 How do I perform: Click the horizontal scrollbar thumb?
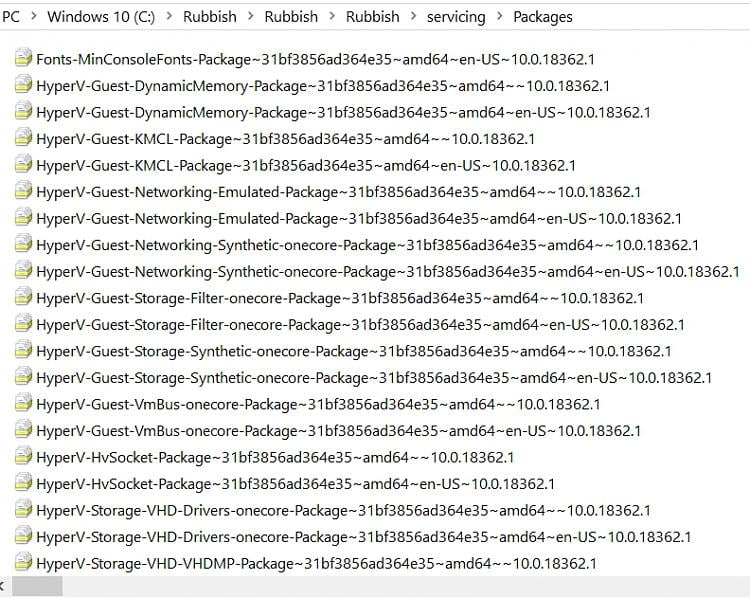tap(37, 586)
